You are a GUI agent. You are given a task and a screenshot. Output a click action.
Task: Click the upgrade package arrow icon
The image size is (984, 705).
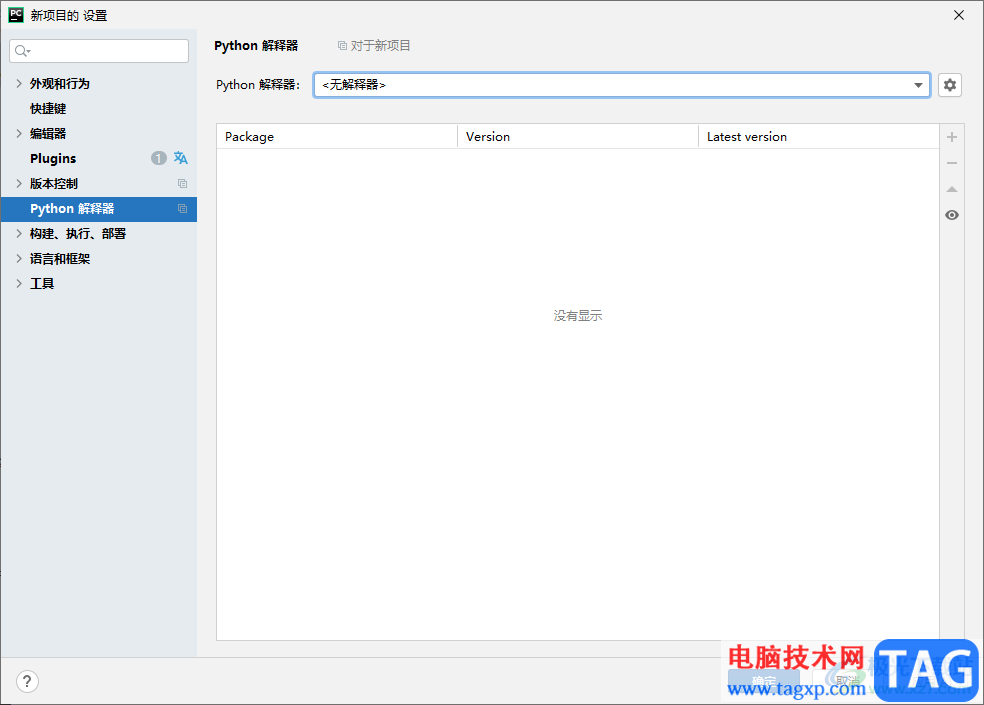[951, 189]
